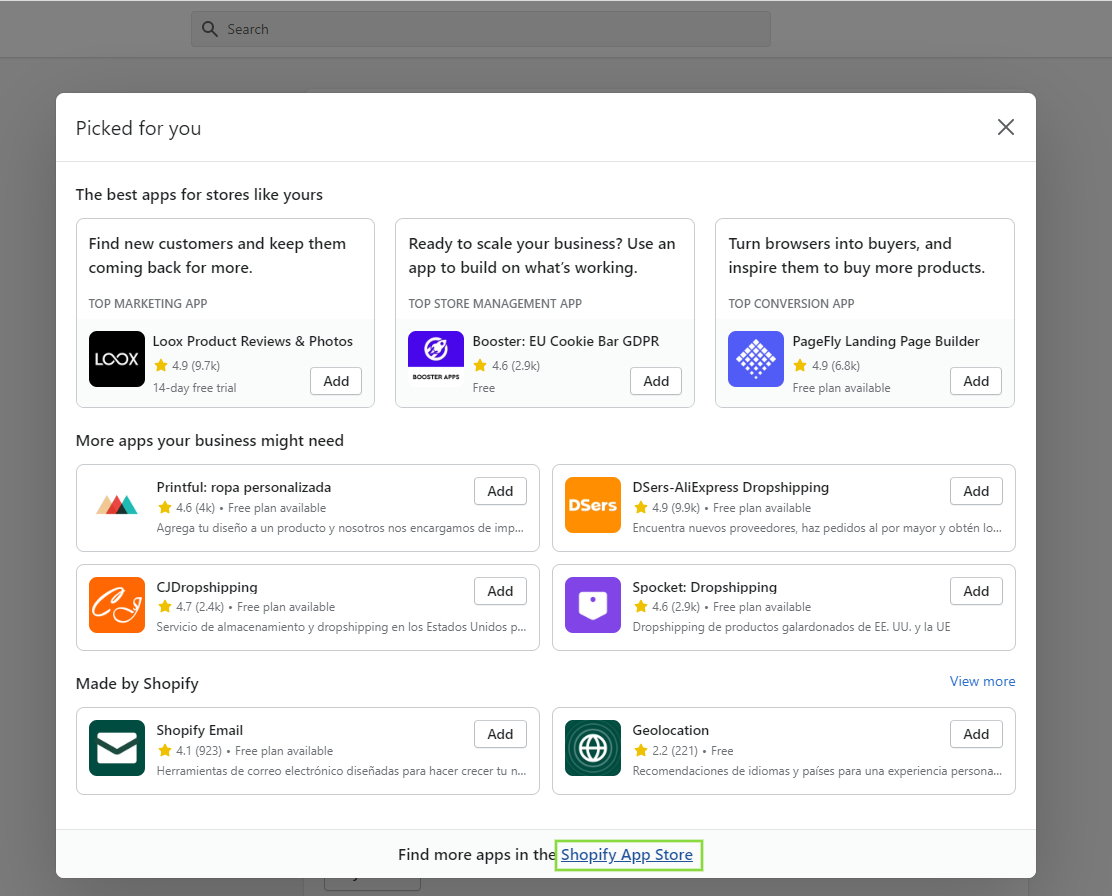
Task: Open Loox Product Reviews & Photos title
Action: click(x=252, y=341)
